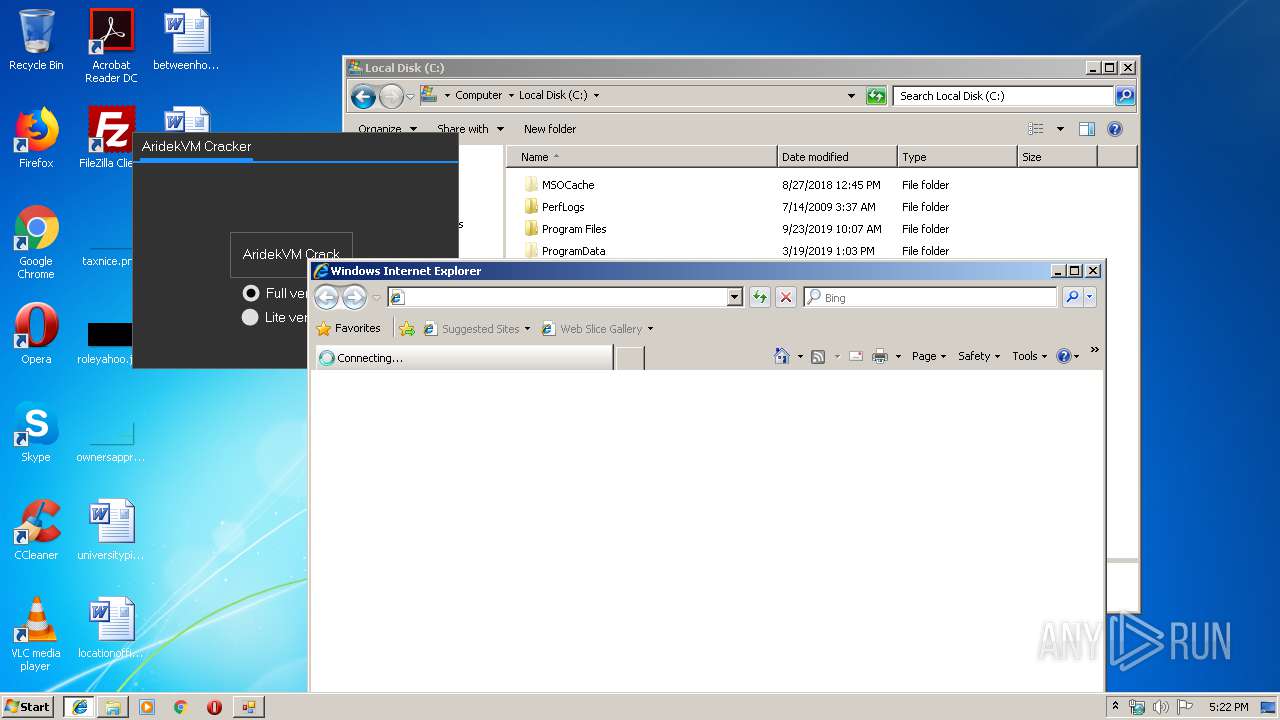Viewport: 1280px width, 720px height.
Task: Click the green refresh button in Local Disk window
Action: click(876, 96)
